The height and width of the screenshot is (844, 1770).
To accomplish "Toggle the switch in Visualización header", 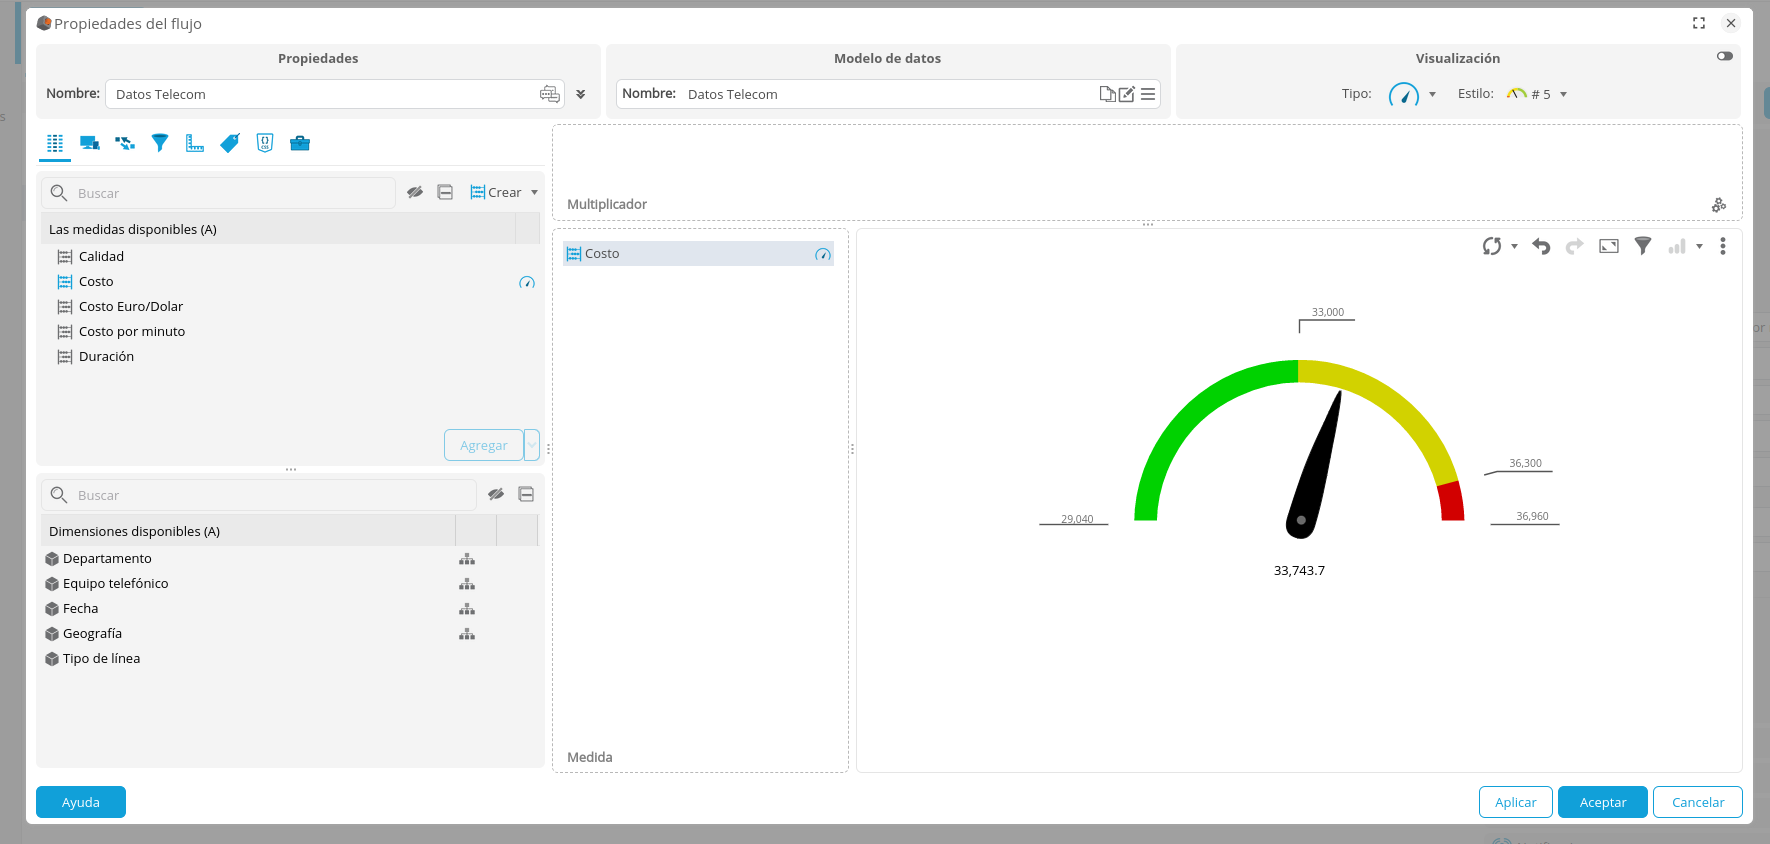I will coord(1725,56).
